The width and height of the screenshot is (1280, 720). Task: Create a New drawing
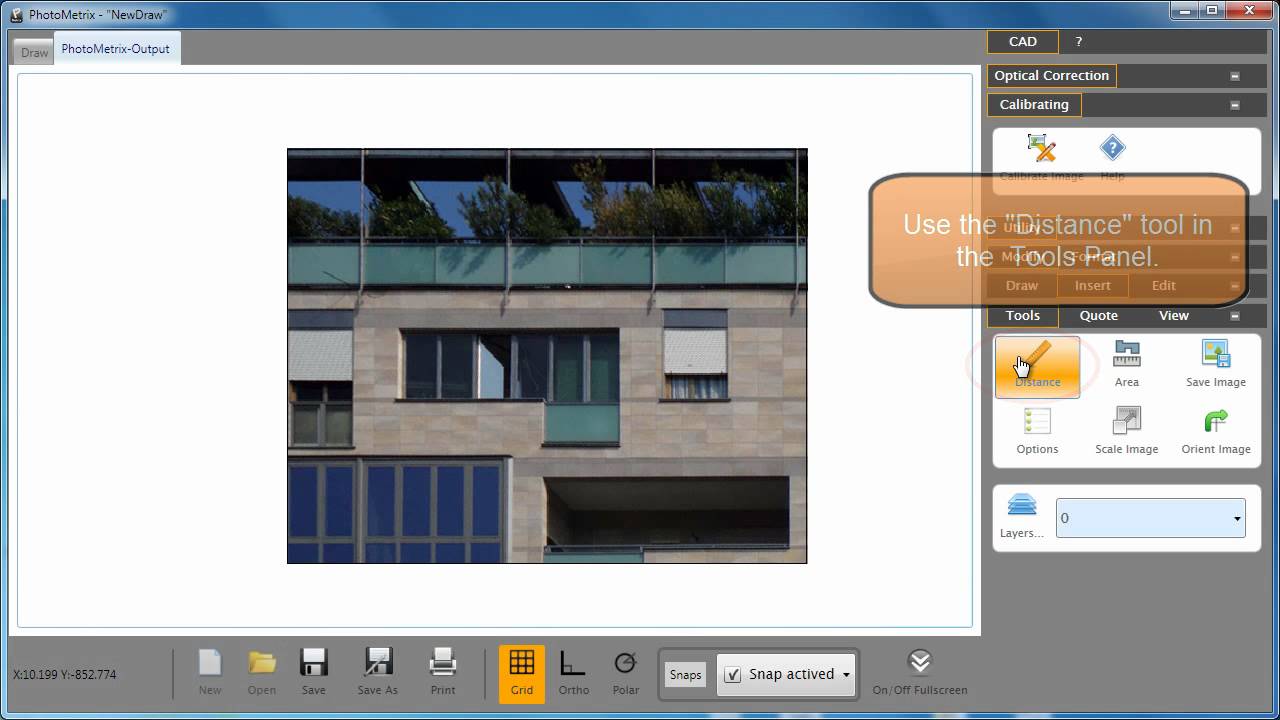coord(210,672)
